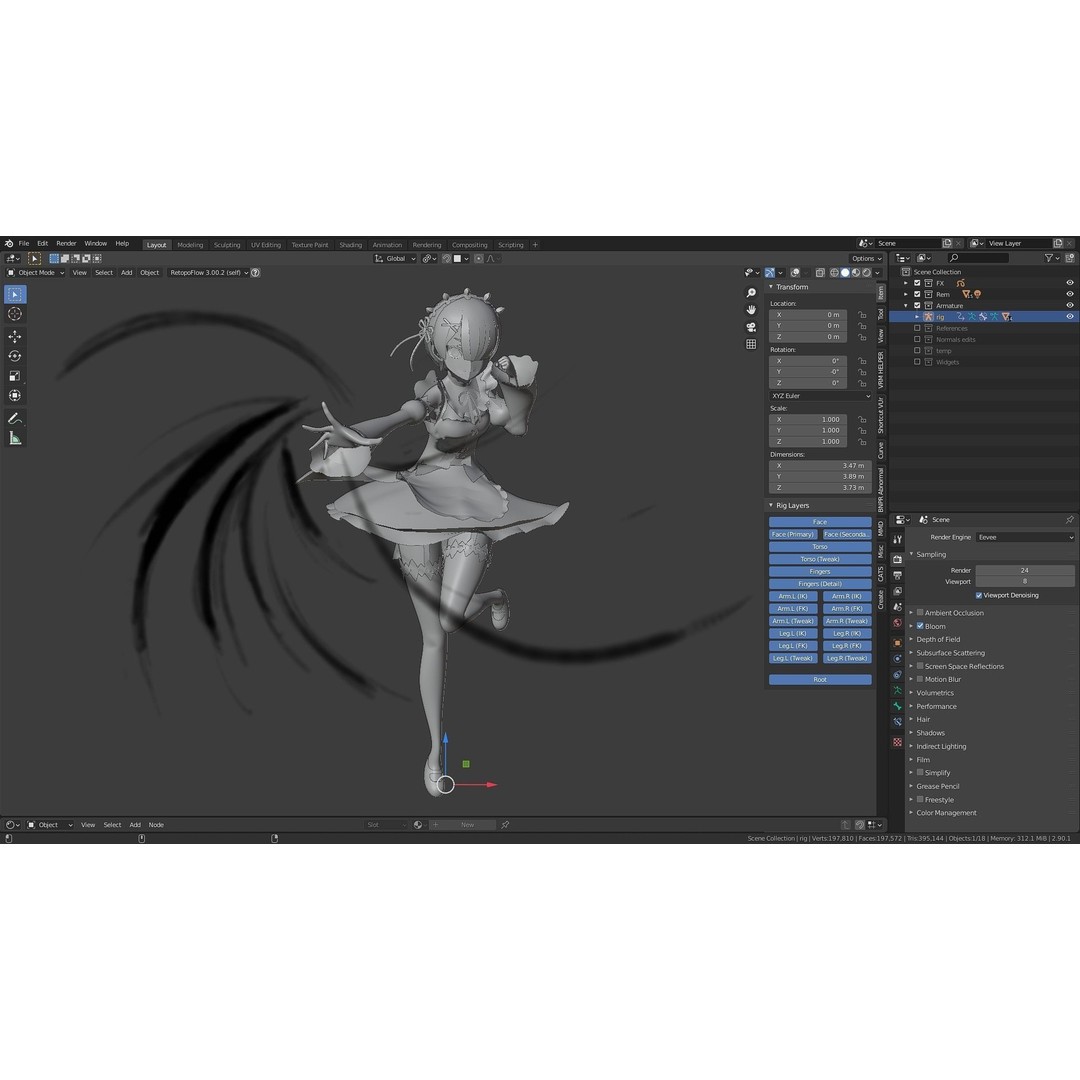Collapse the Armature collection arrow
Screen dimensions: 1080x1080
point(906,306)
